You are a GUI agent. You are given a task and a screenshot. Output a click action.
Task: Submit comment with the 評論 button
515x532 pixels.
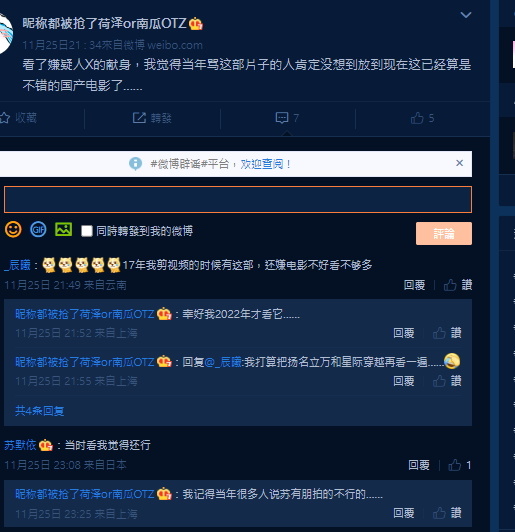click(444, 233)
